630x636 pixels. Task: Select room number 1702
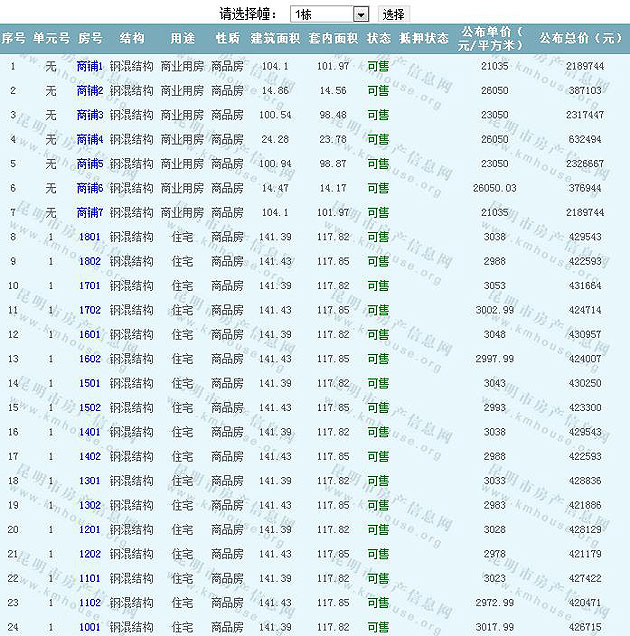90,310
